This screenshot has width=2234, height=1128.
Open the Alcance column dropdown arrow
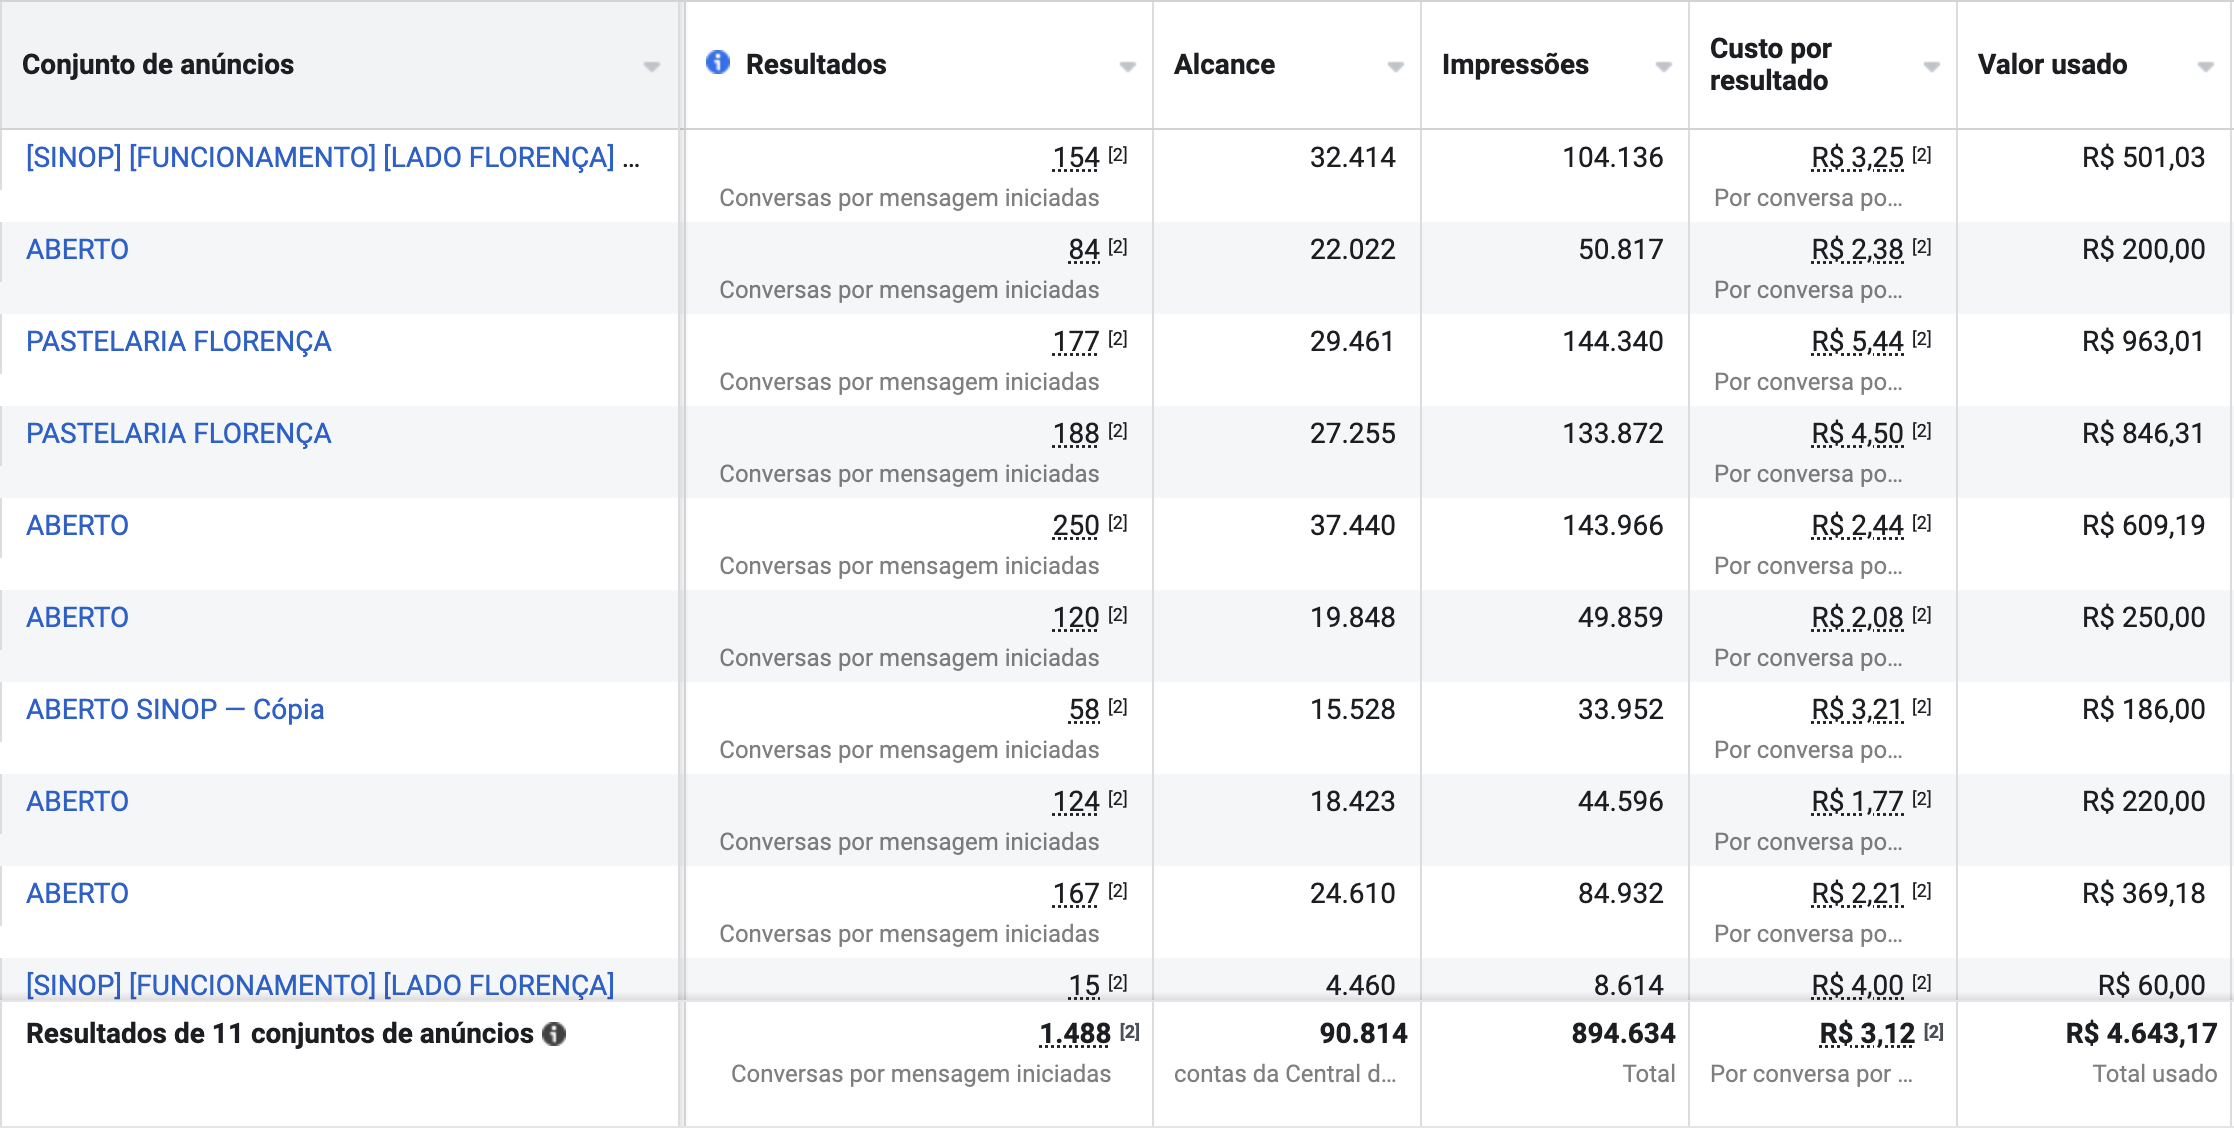(x=1396, y=67)
